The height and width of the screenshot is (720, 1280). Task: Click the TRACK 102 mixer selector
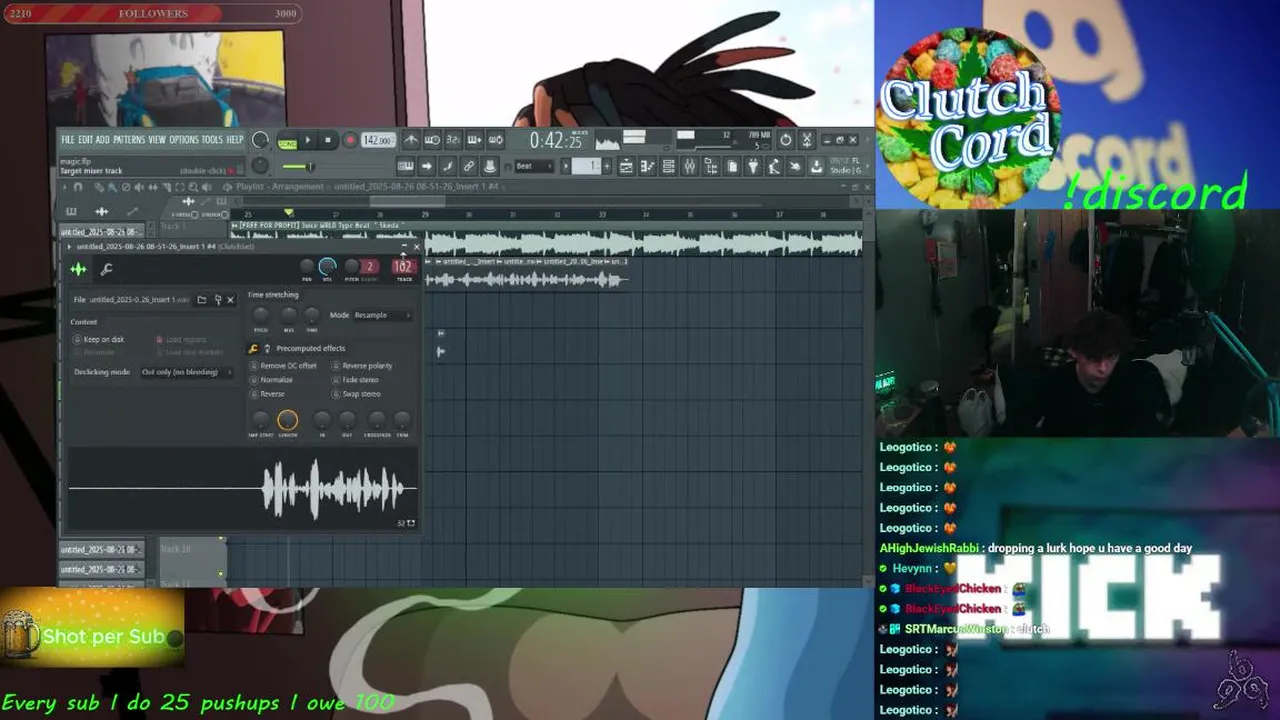[404, 267]
